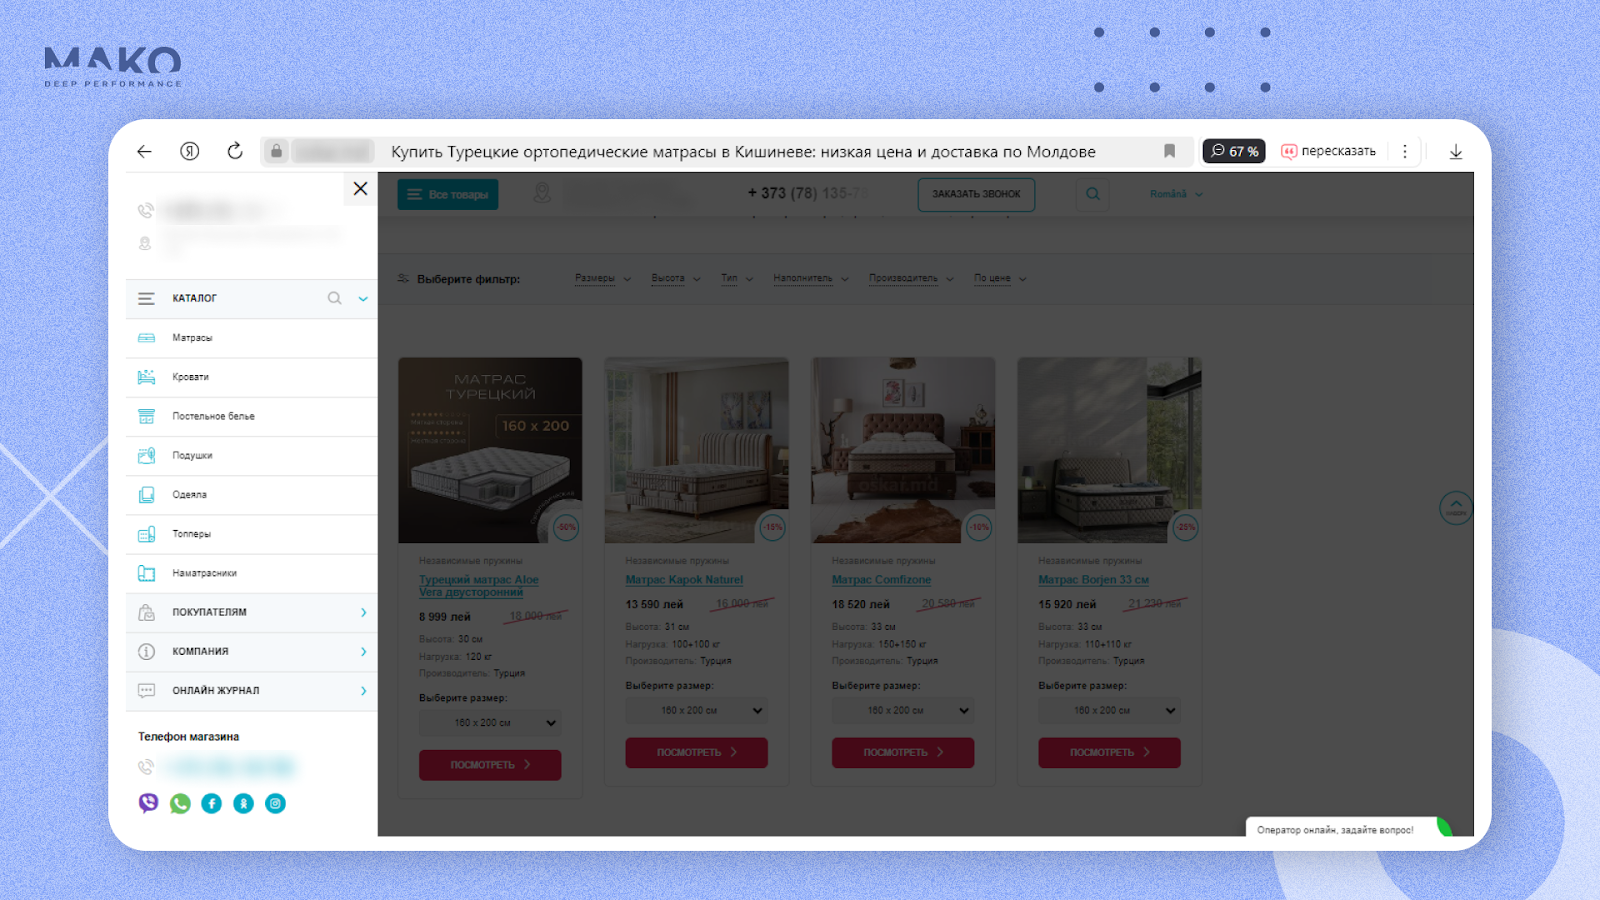The image size is (1600, 900).
Task: Open the Yandex home icon
Action: click(x=190, y=151)
